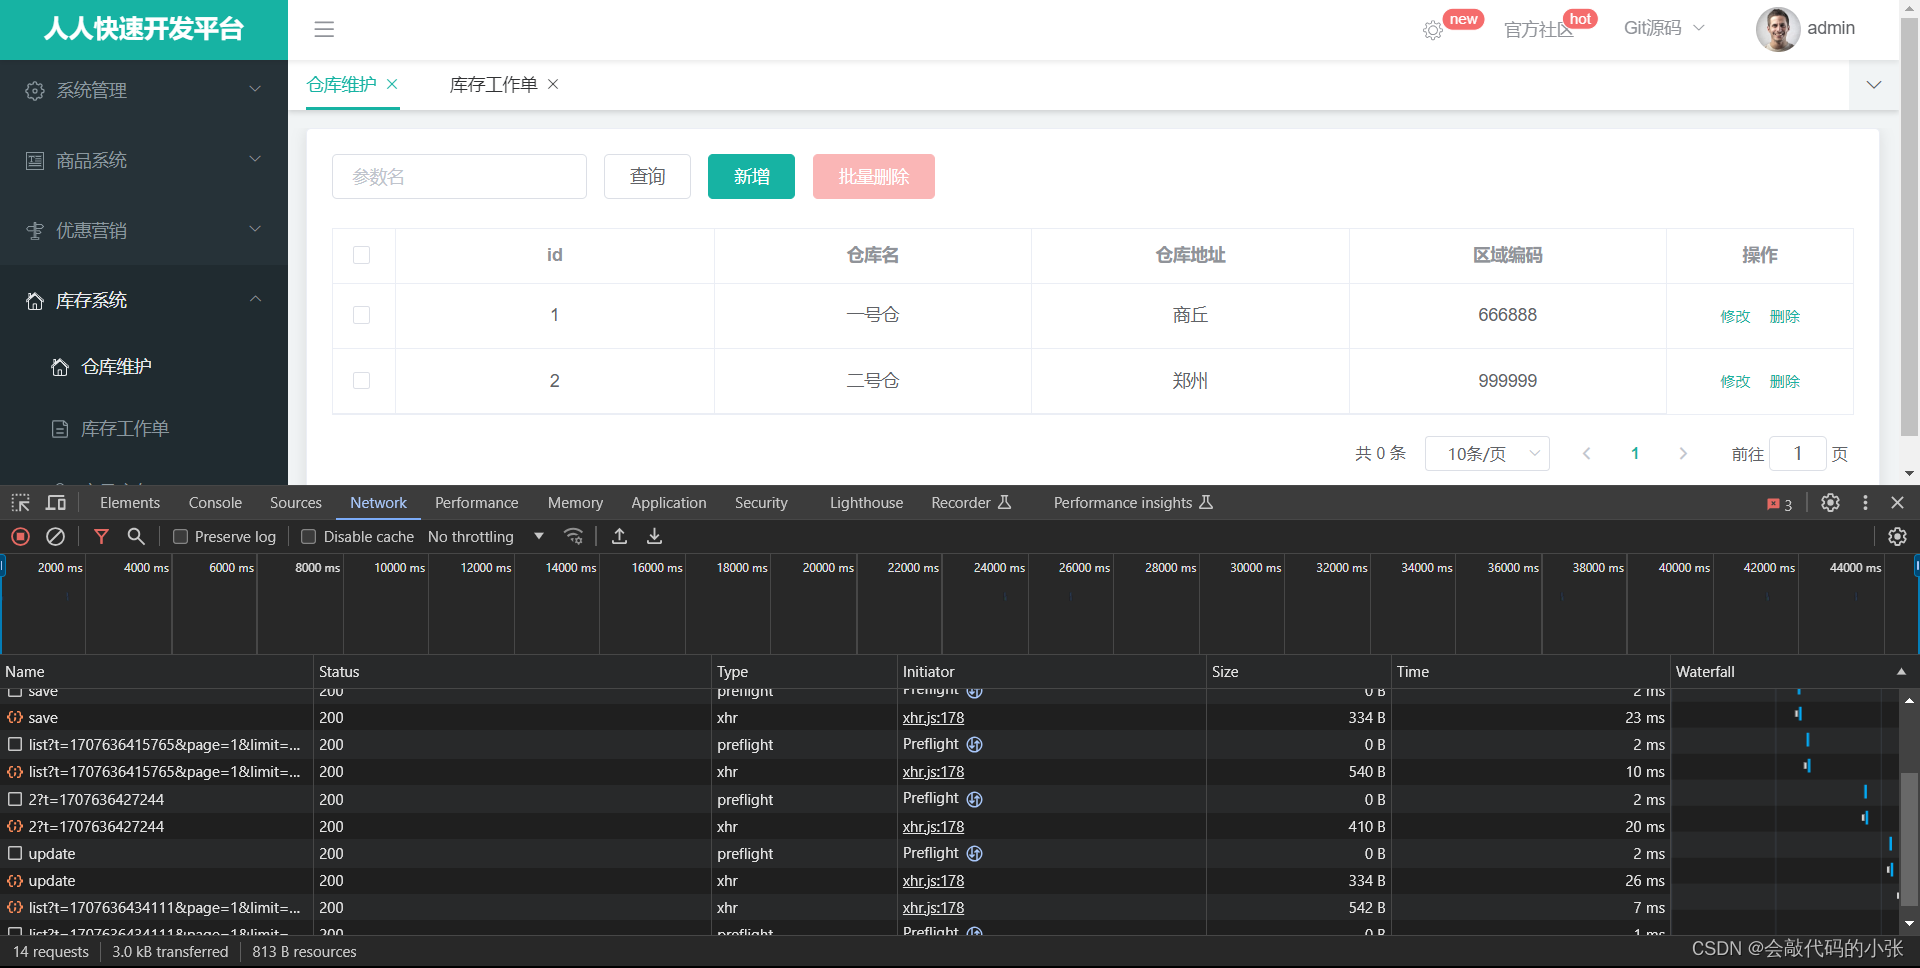Open Network panel settings gear
Screen dimensions: 1920x968
tap(1897, 537)
